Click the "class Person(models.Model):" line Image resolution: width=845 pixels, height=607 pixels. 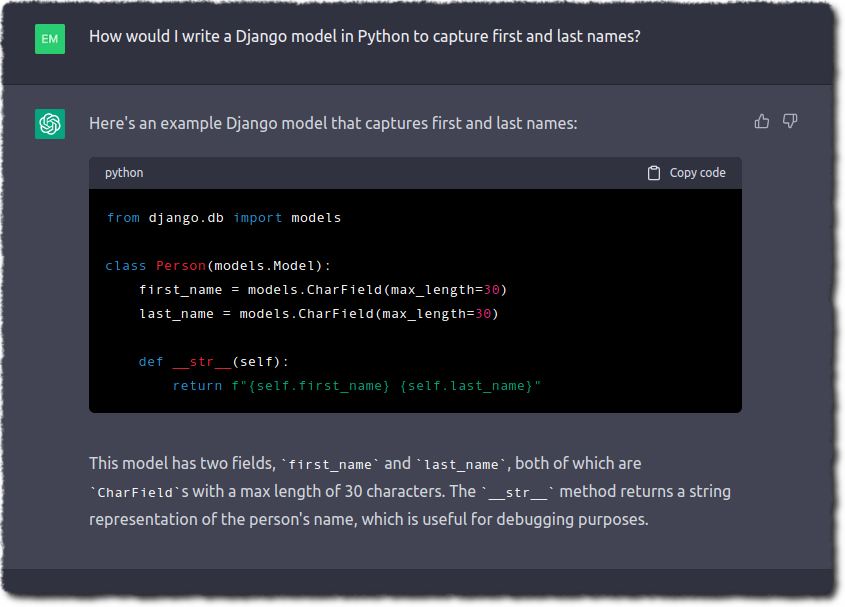[218, 266]
